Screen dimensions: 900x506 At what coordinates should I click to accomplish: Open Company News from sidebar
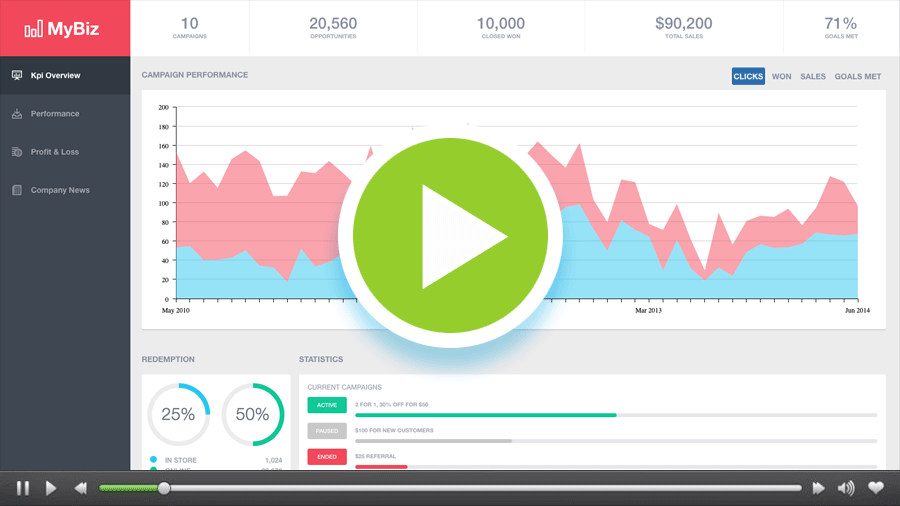(60, 190)
